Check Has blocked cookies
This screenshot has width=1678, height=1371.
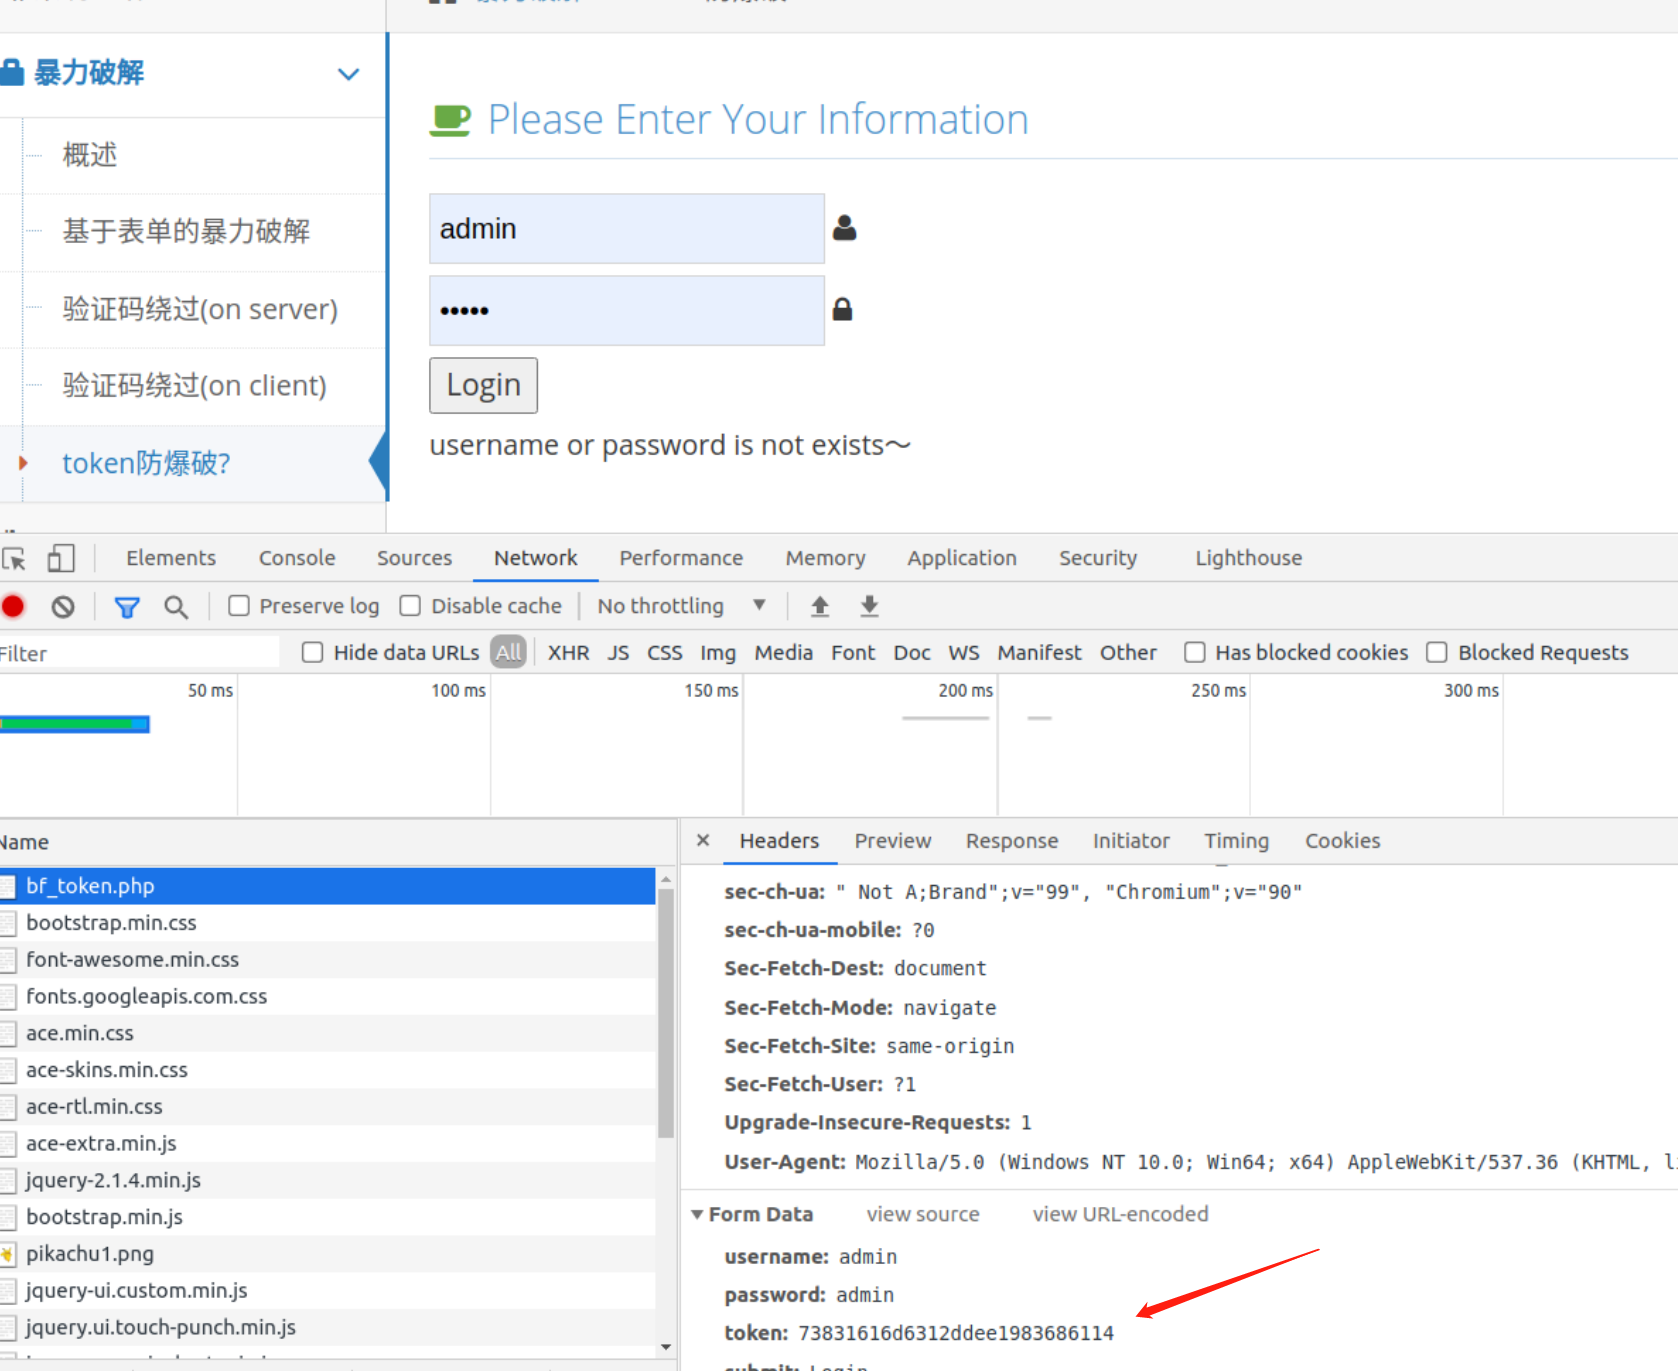tap(1194, 653)
